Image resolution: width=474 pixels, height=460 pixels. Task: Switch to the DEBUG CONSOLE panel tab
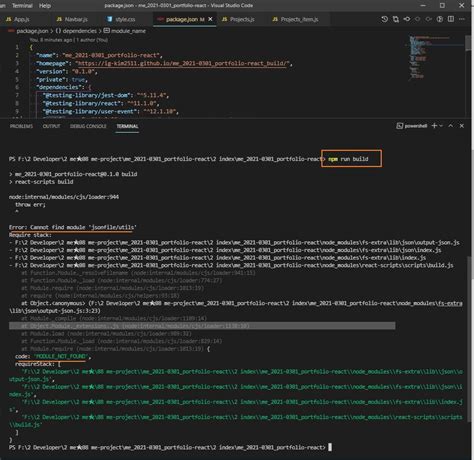(88, 126)
